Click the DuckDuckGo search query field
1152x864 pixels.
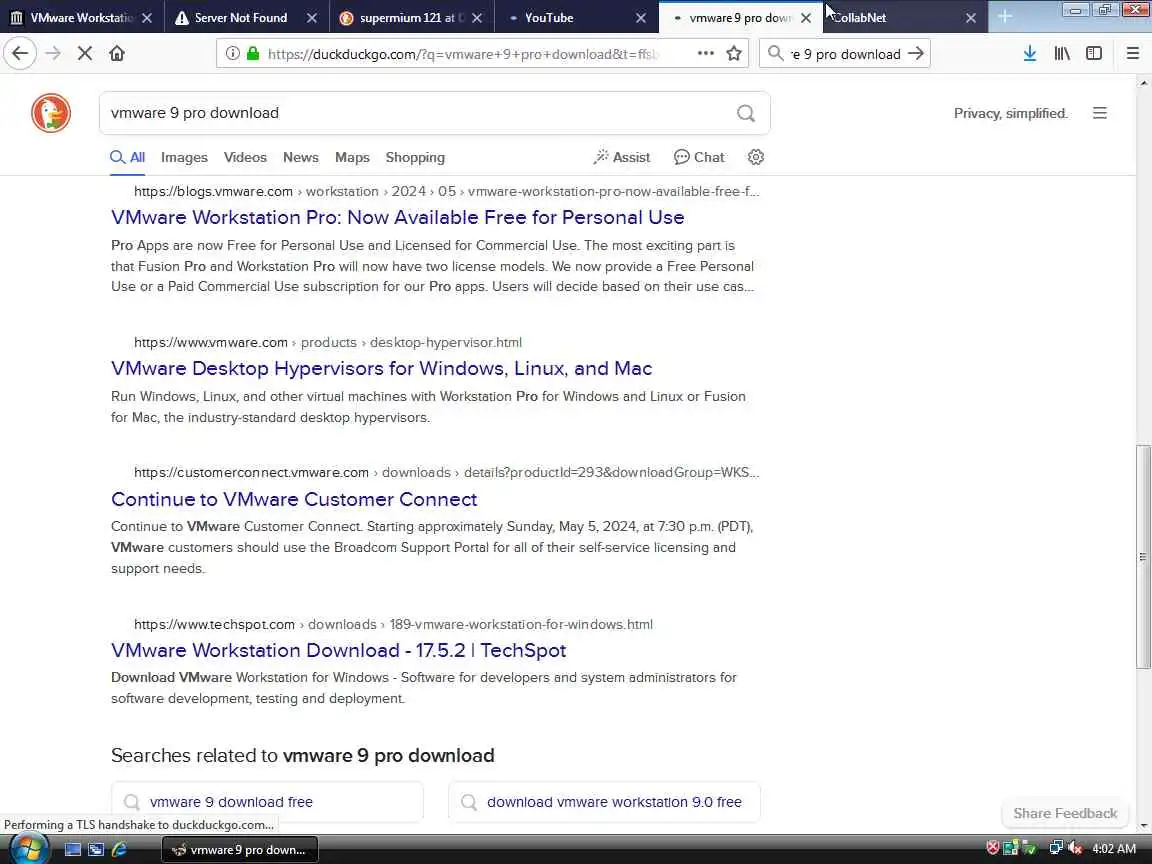419,113
